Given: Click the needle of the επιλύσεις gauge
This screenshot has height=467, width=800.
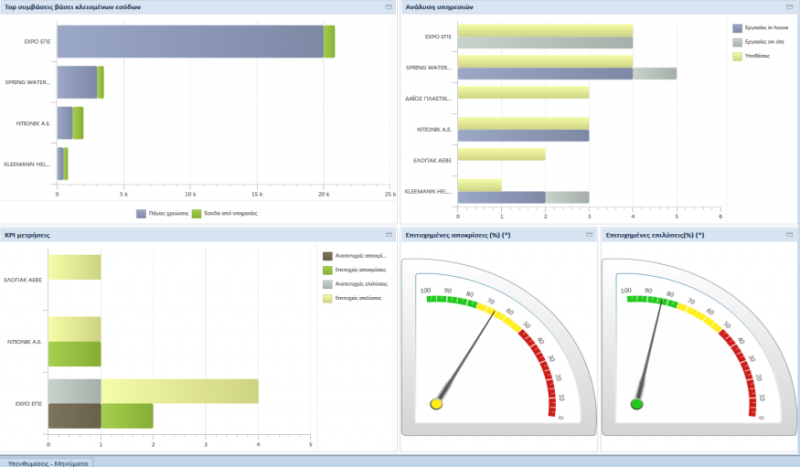Looking at the screenshot, I should coord(649,352).
